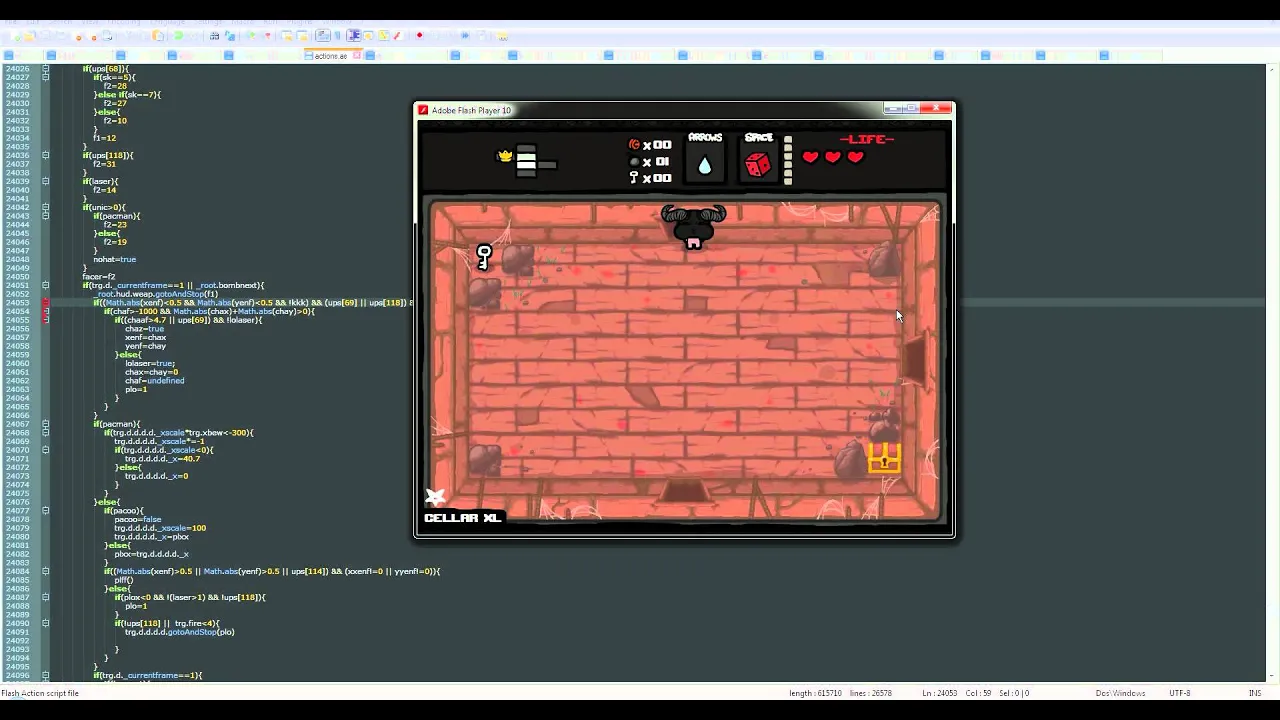Click the Find binoculars icon in toolbar
This screenshot has width=1280, height=720.
pos(214,36)
